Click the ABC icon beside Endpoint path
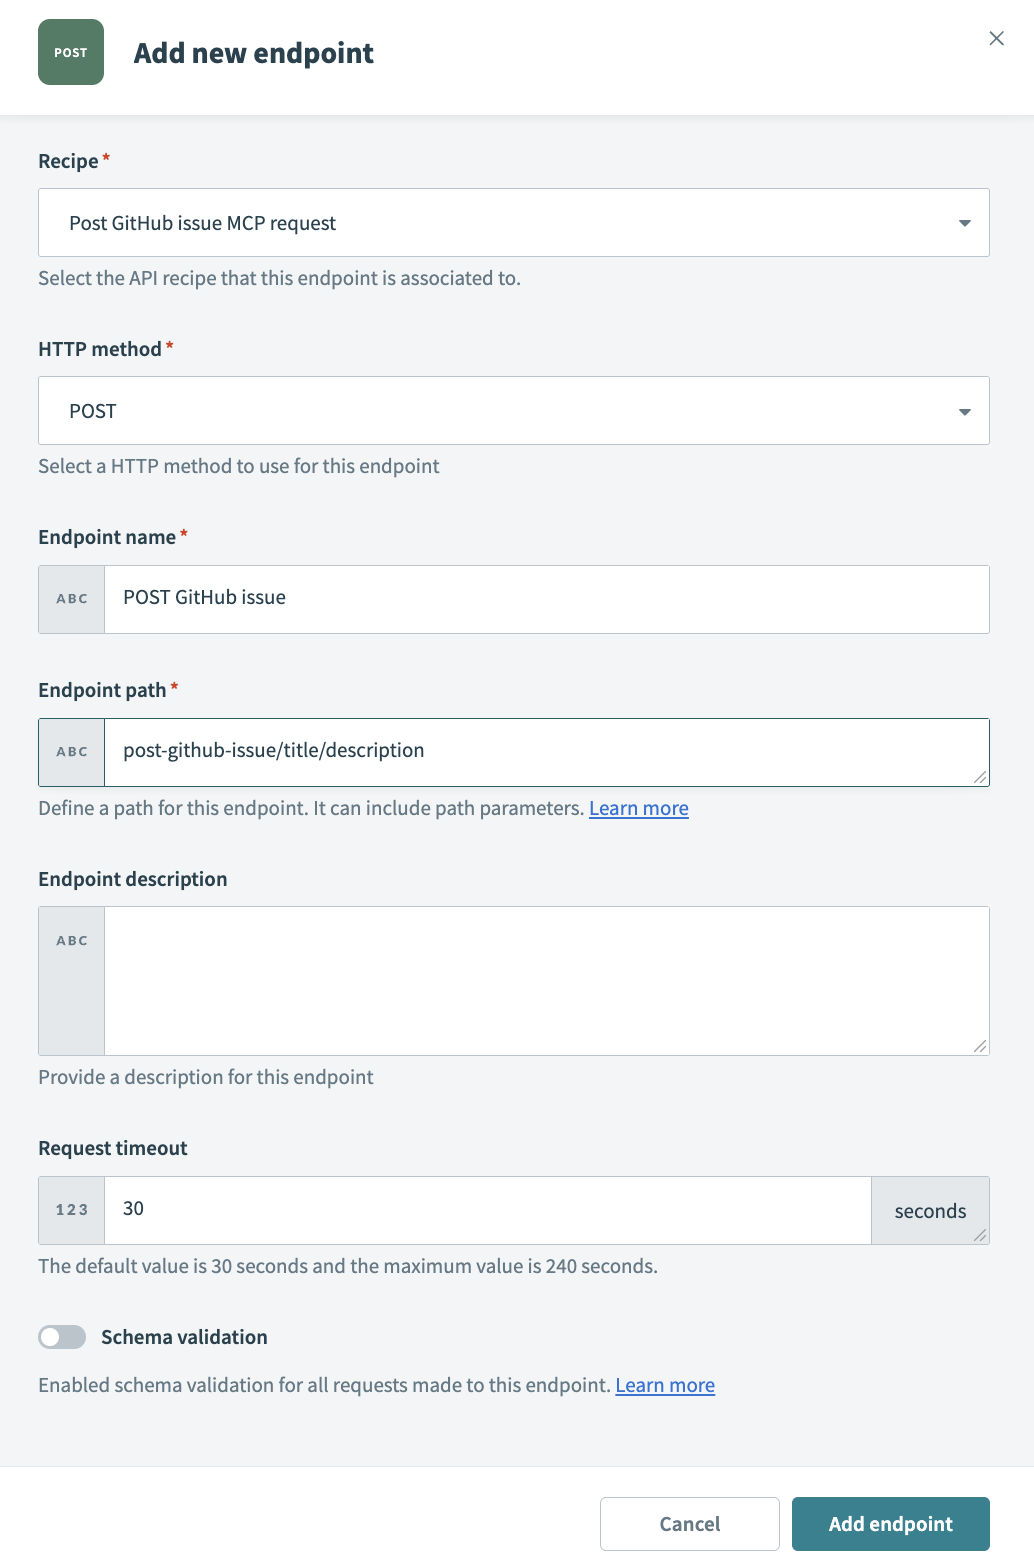The image size is (1034, 1566). click(70, 751)
